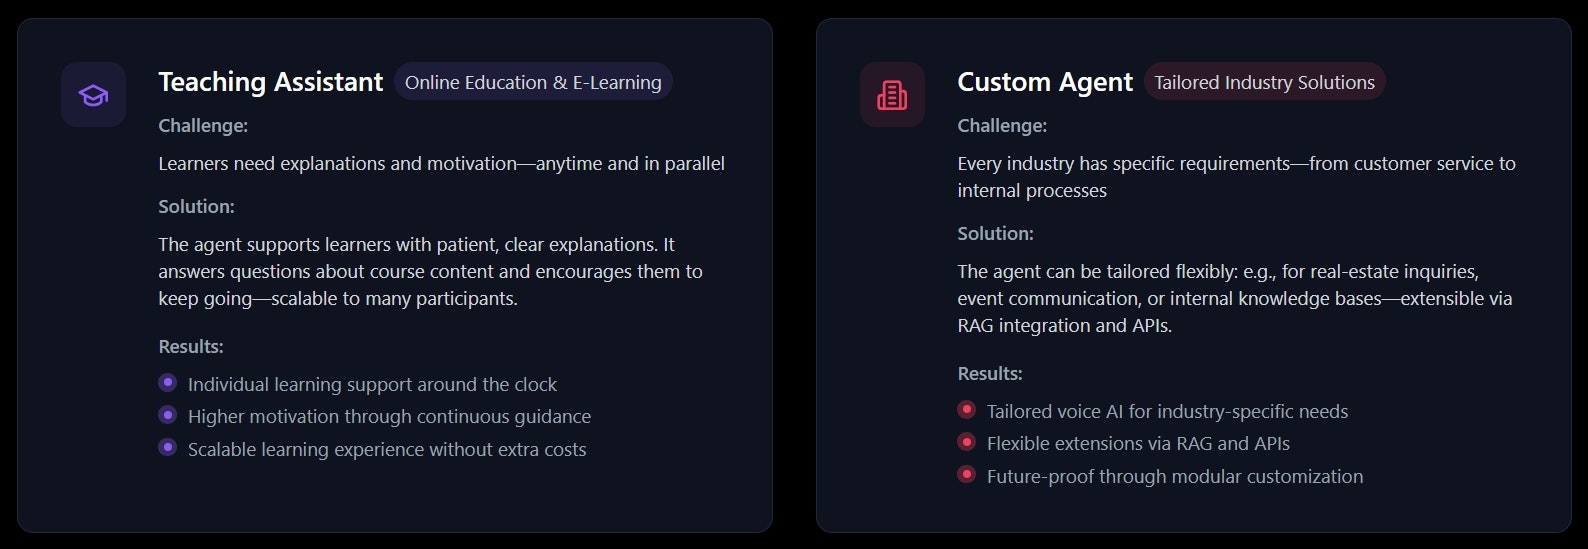Click the Solution label in Custom Agent card
This screenshot has width=1588, height=549.
pyautogui.click(x=995, y=233)
